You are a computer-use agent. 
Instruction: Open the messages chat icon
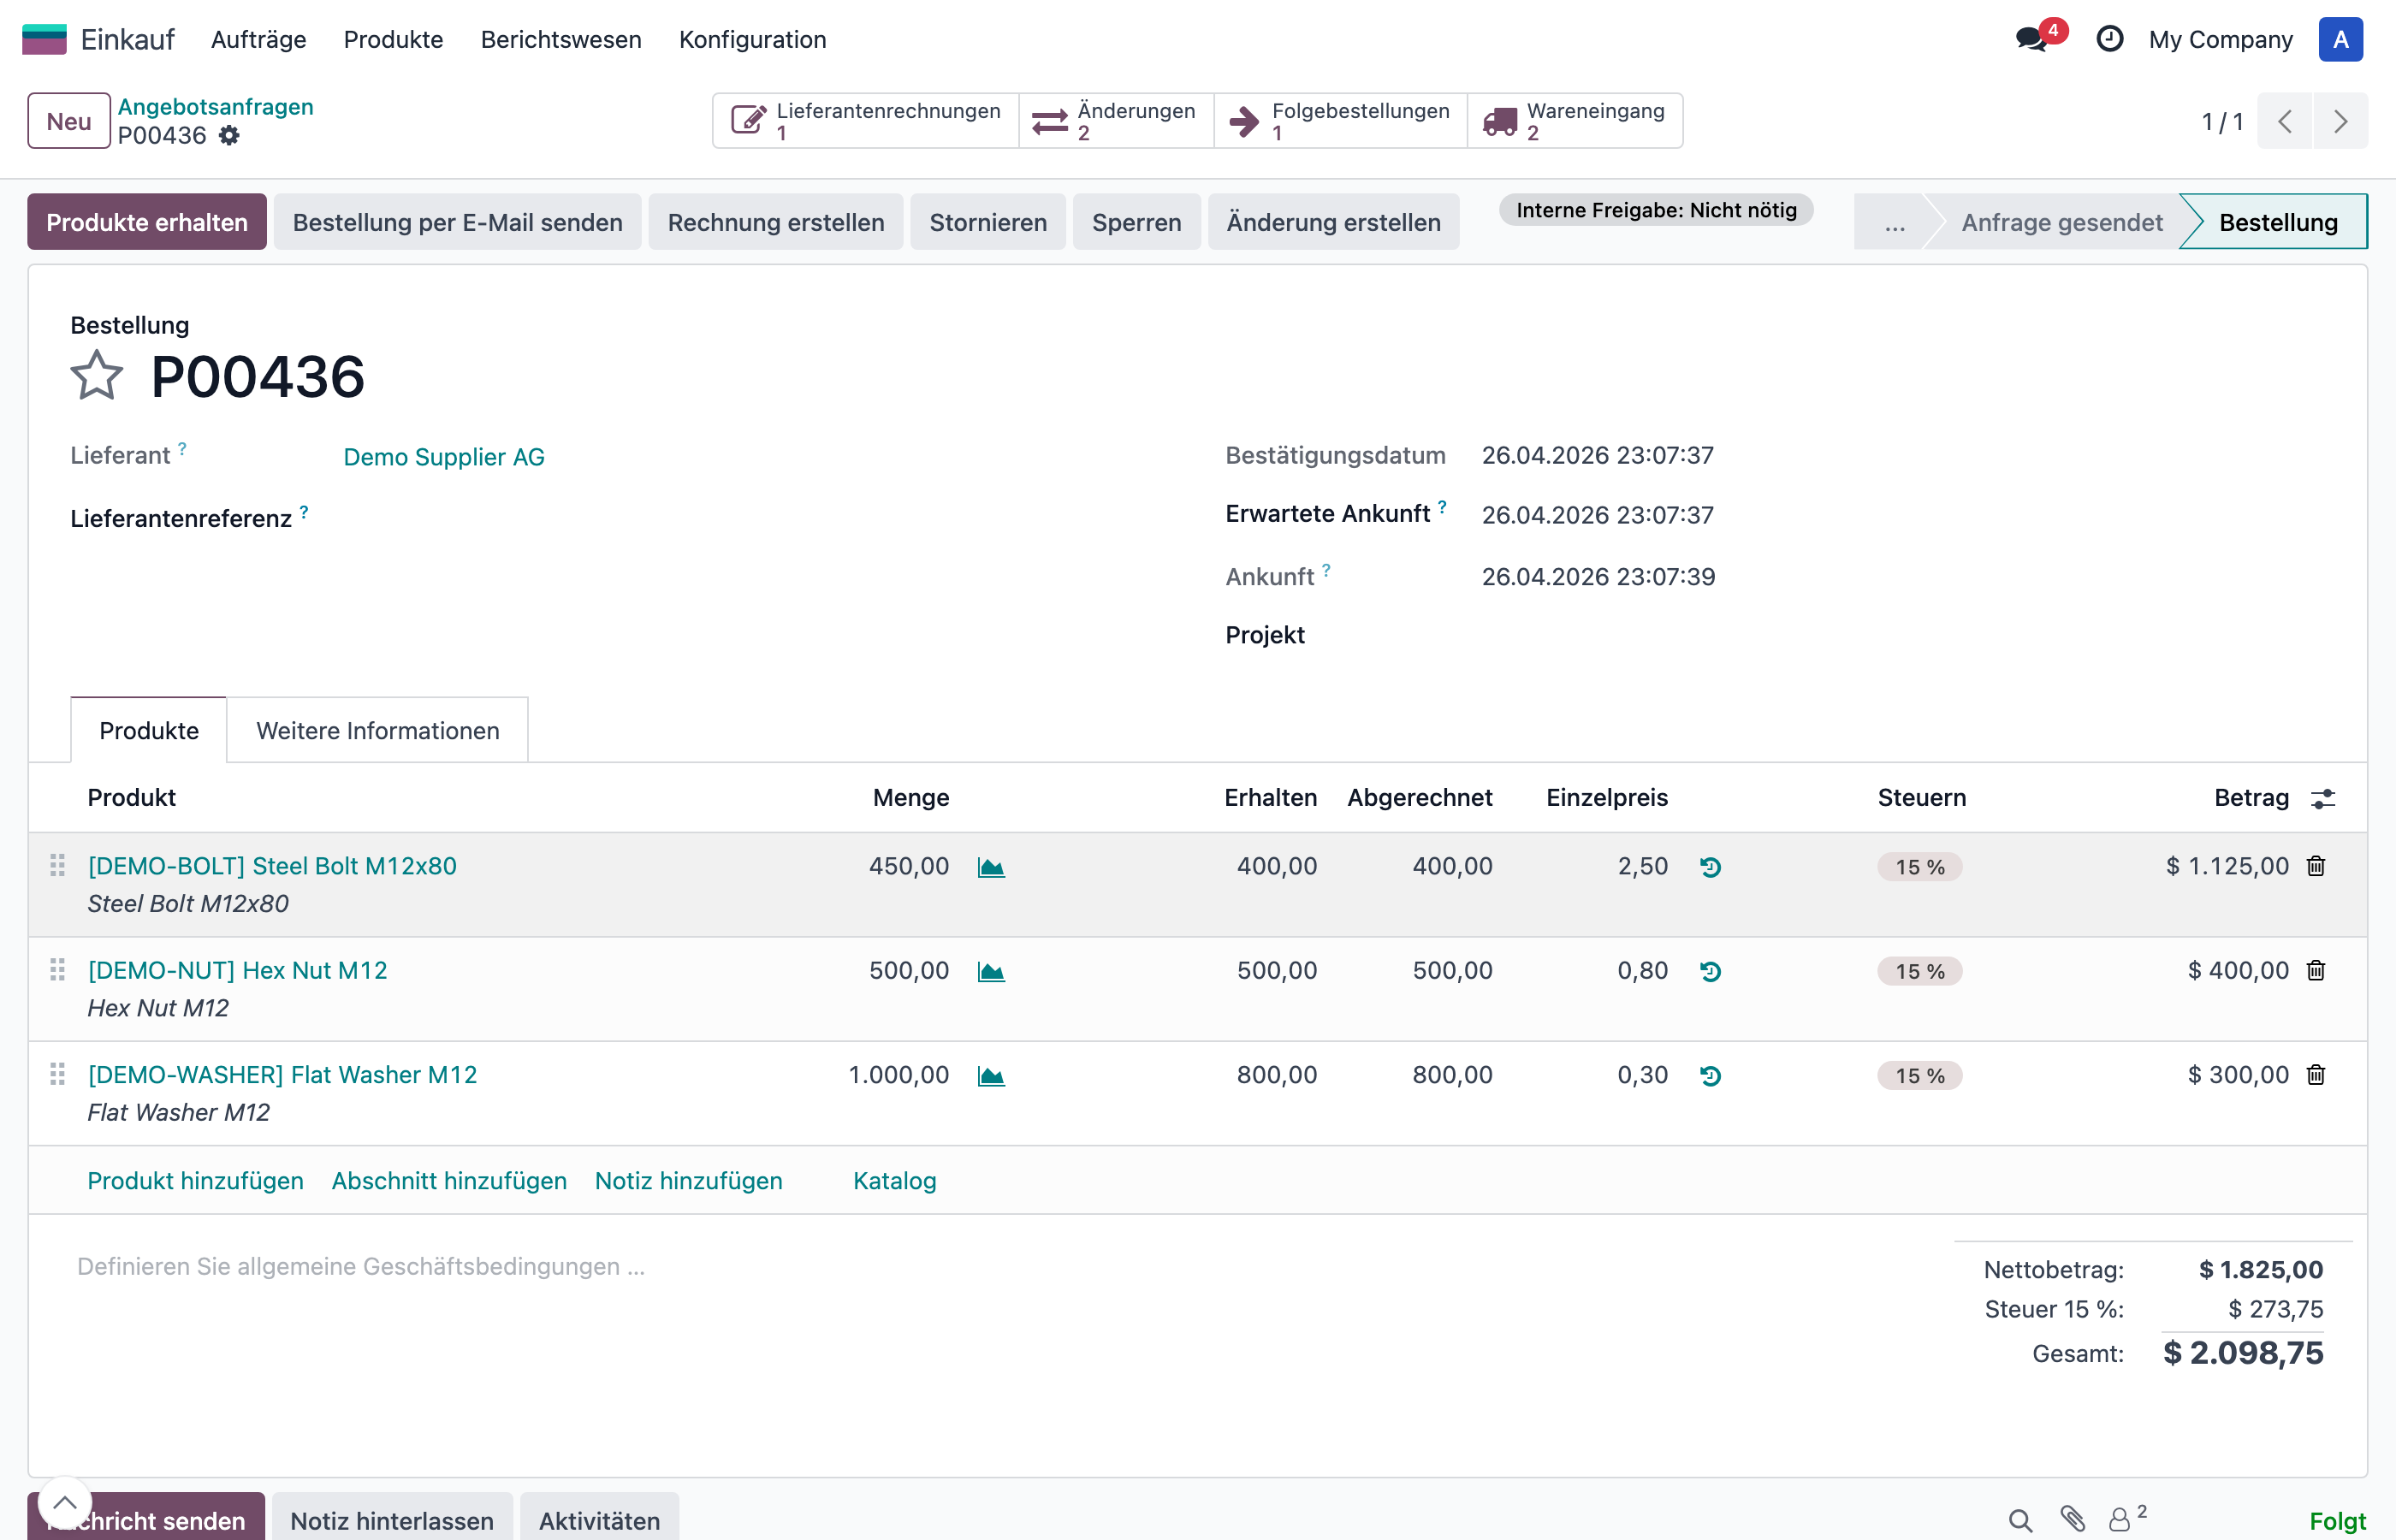2031,39
